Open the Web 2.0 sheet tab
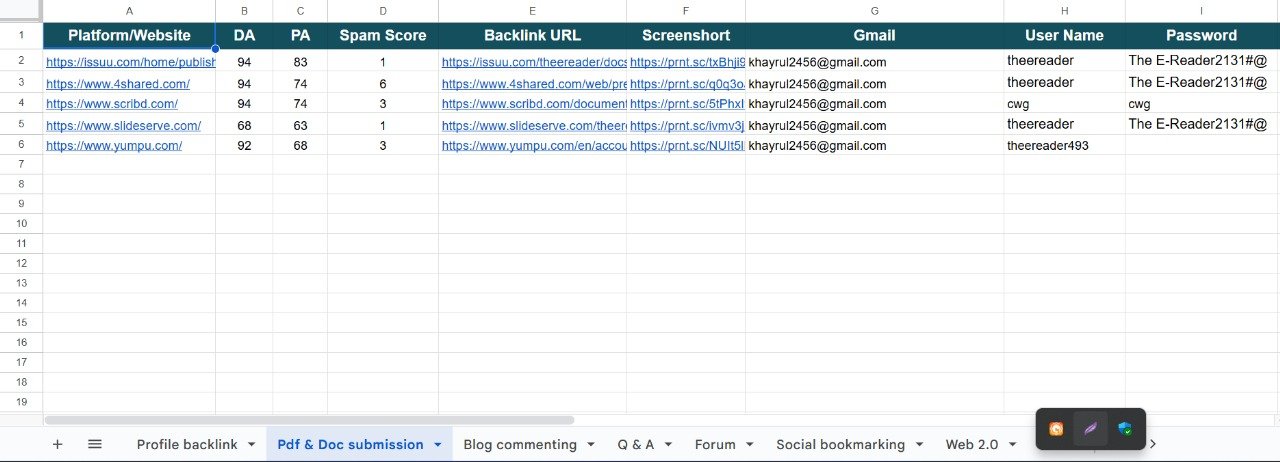Image resolution: width=1280 pixels, height=462 pixels. (972, 444)
